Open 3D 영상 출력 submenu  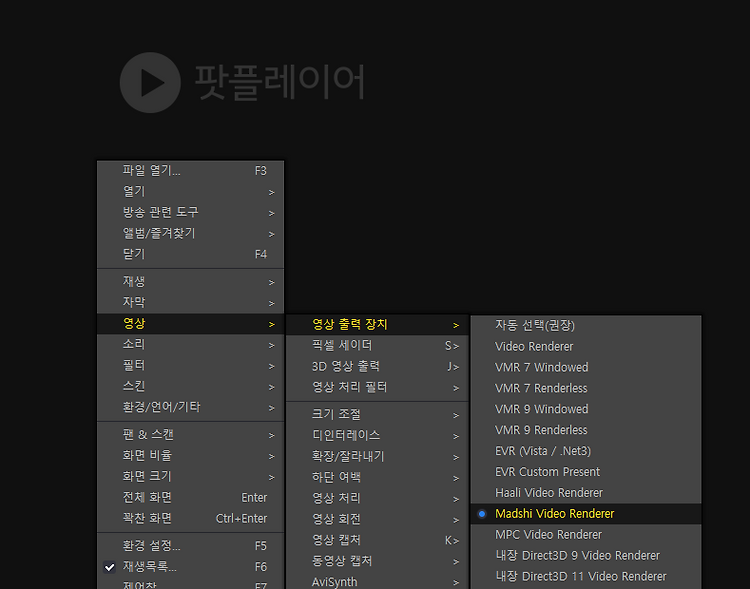pos(377,367)
